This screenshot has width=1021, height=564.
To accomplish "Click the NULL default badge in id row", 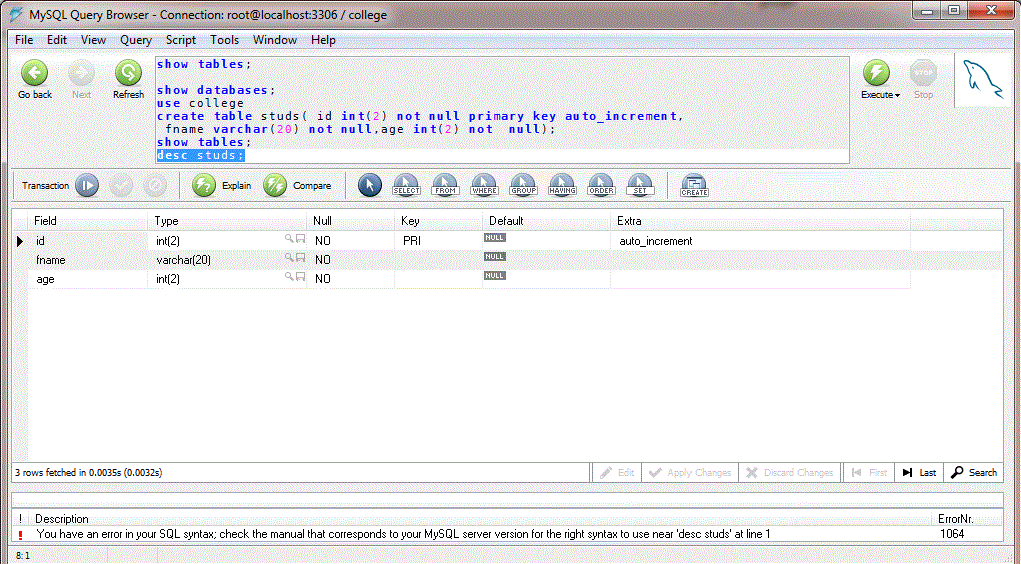I will (495, 238).
